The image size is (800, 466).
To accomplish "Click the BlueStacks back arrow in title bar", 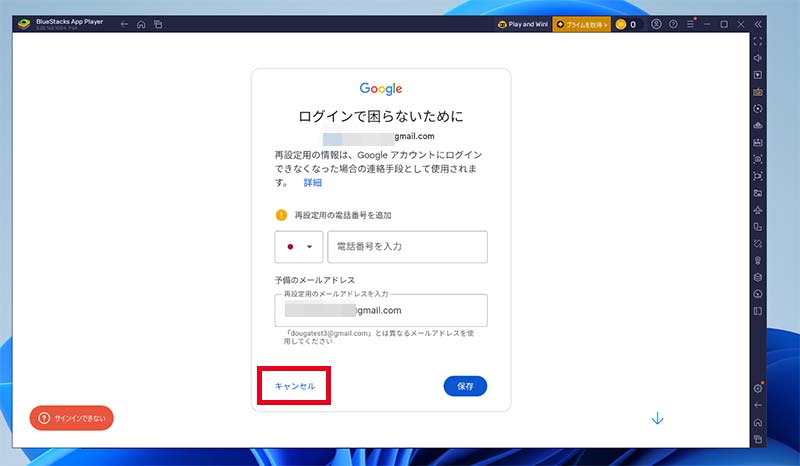I will point(124,24).
